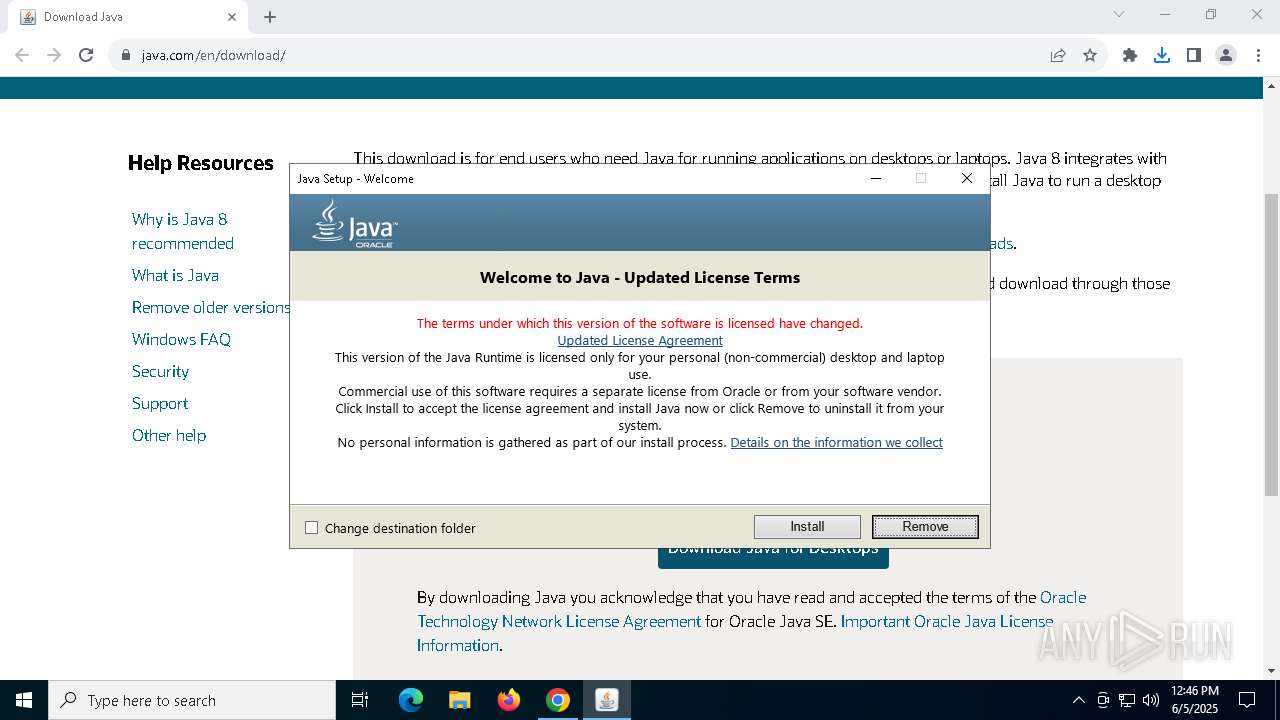Image resolution: width=1280 pixels, height=720 pixels.
Task: Enable Change destination folder checkbox
Action: [x=311, y=528]
